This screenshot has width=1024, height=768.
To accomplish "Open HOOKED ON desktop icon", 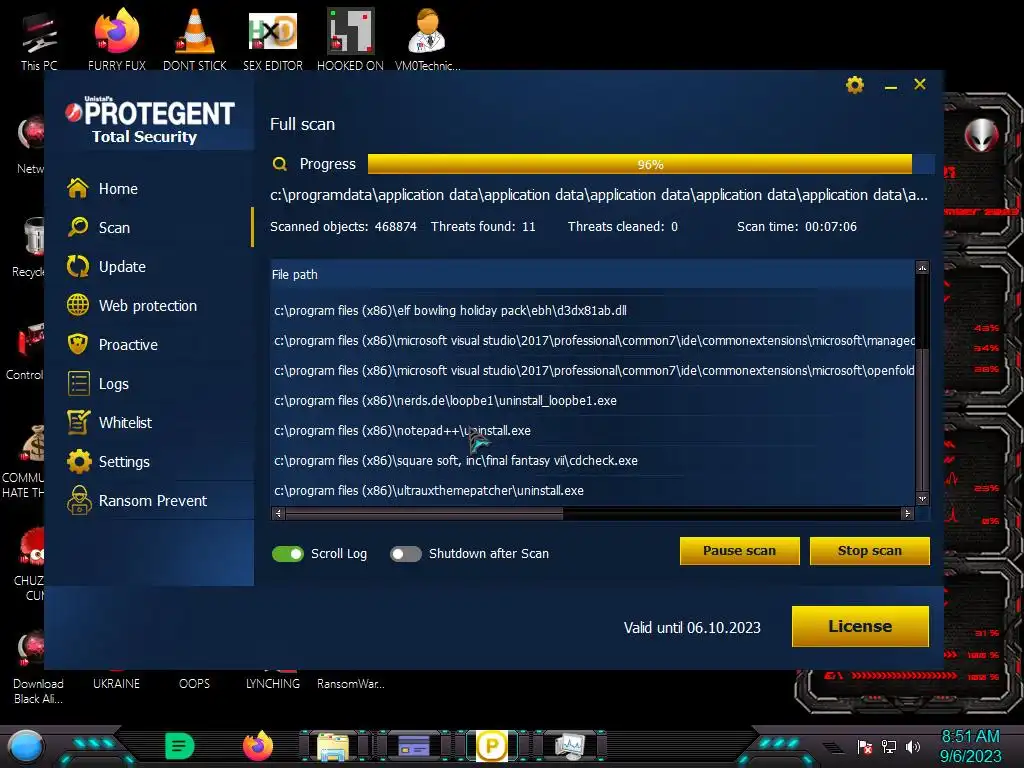I will pos(350,39).
